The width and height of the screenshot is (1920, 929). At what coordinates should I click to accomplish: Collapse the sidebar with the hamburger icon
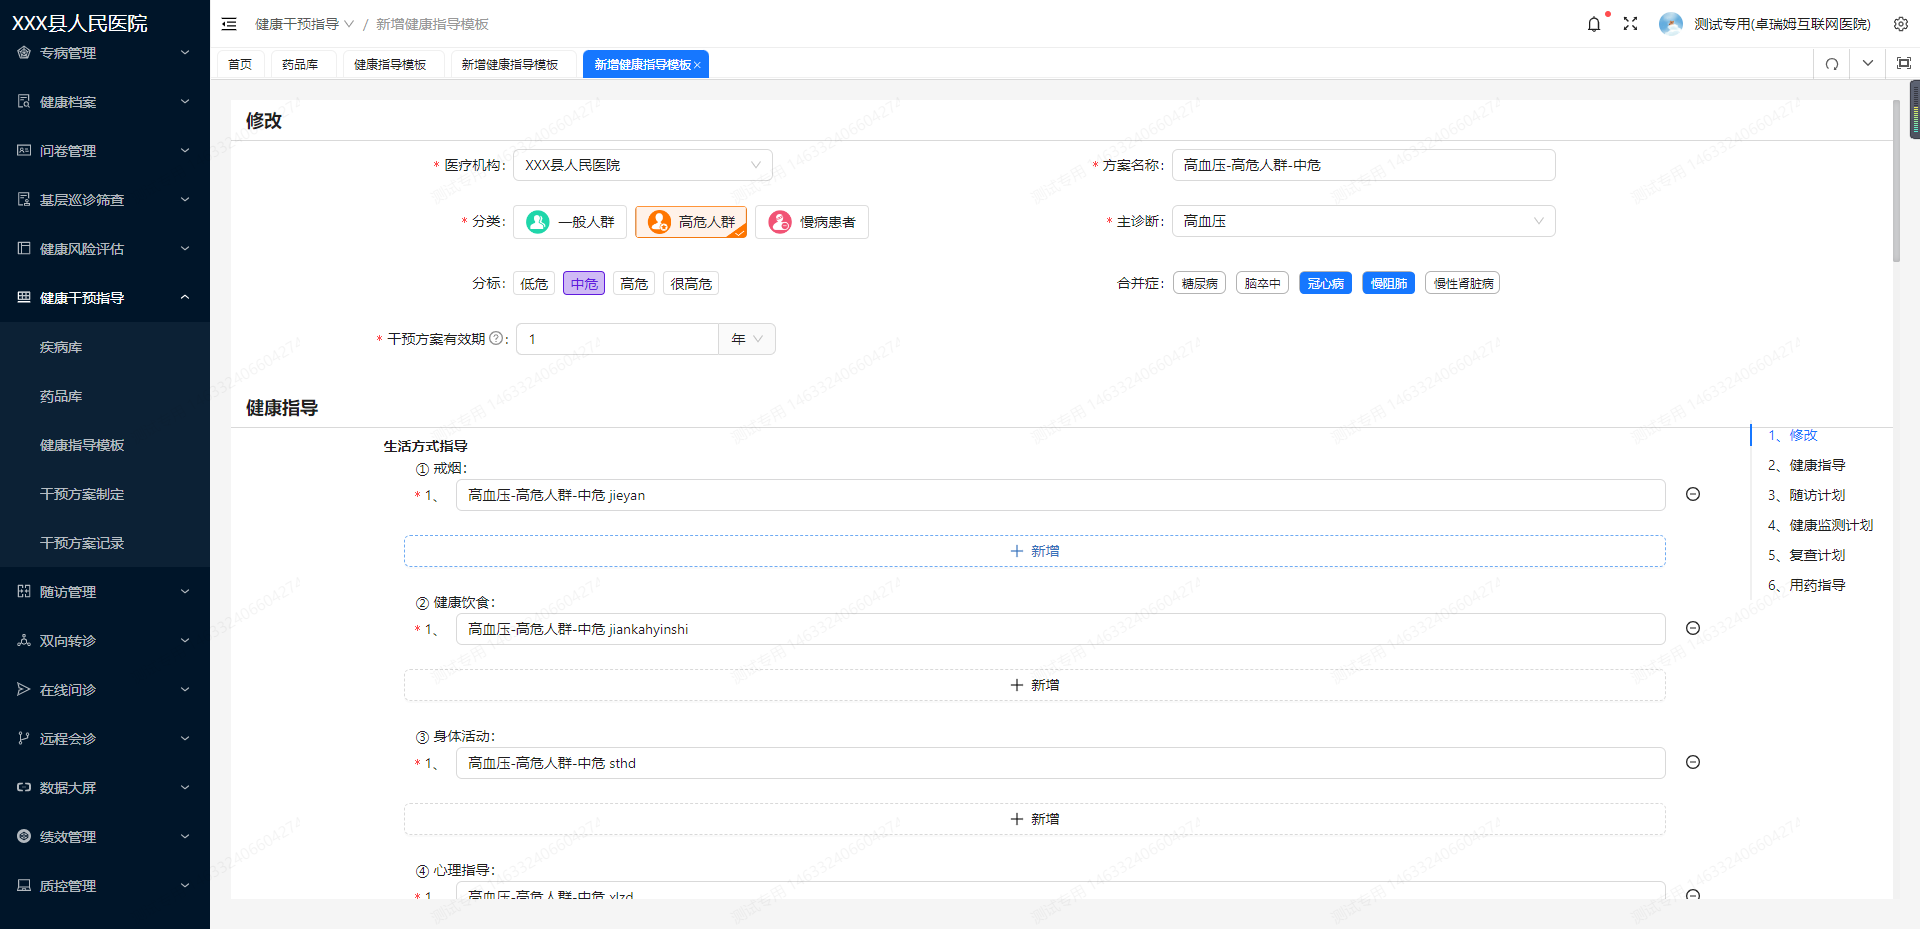point(229,24)
